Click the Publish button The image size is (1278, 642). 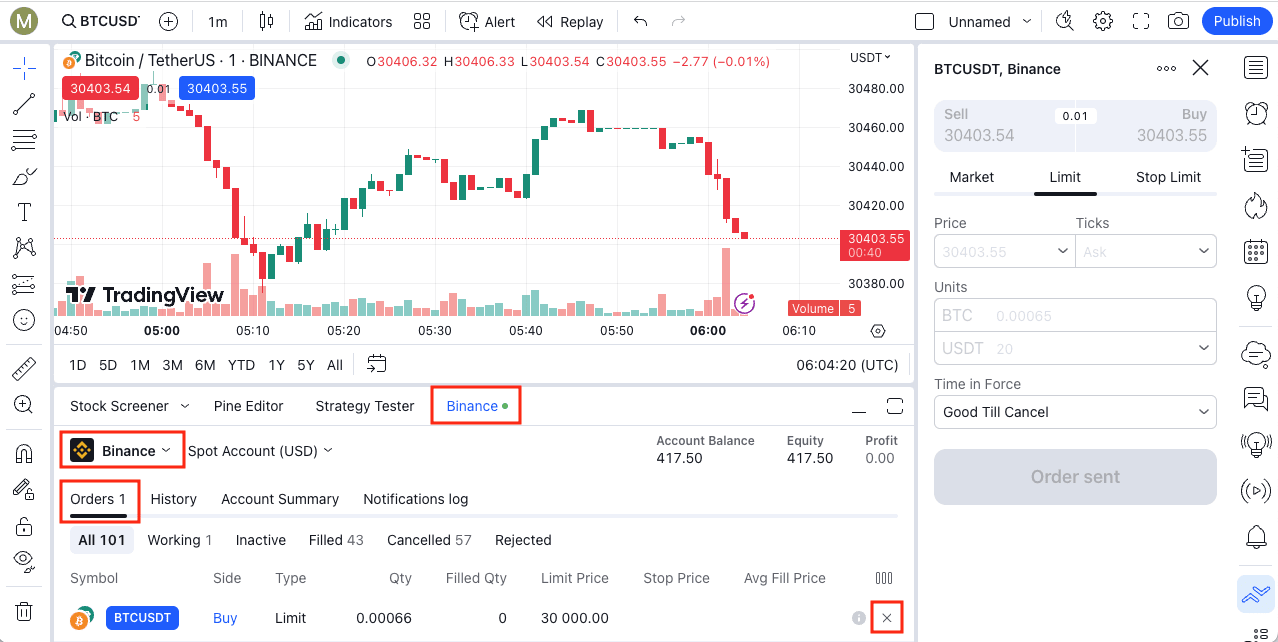point(1236,20)
